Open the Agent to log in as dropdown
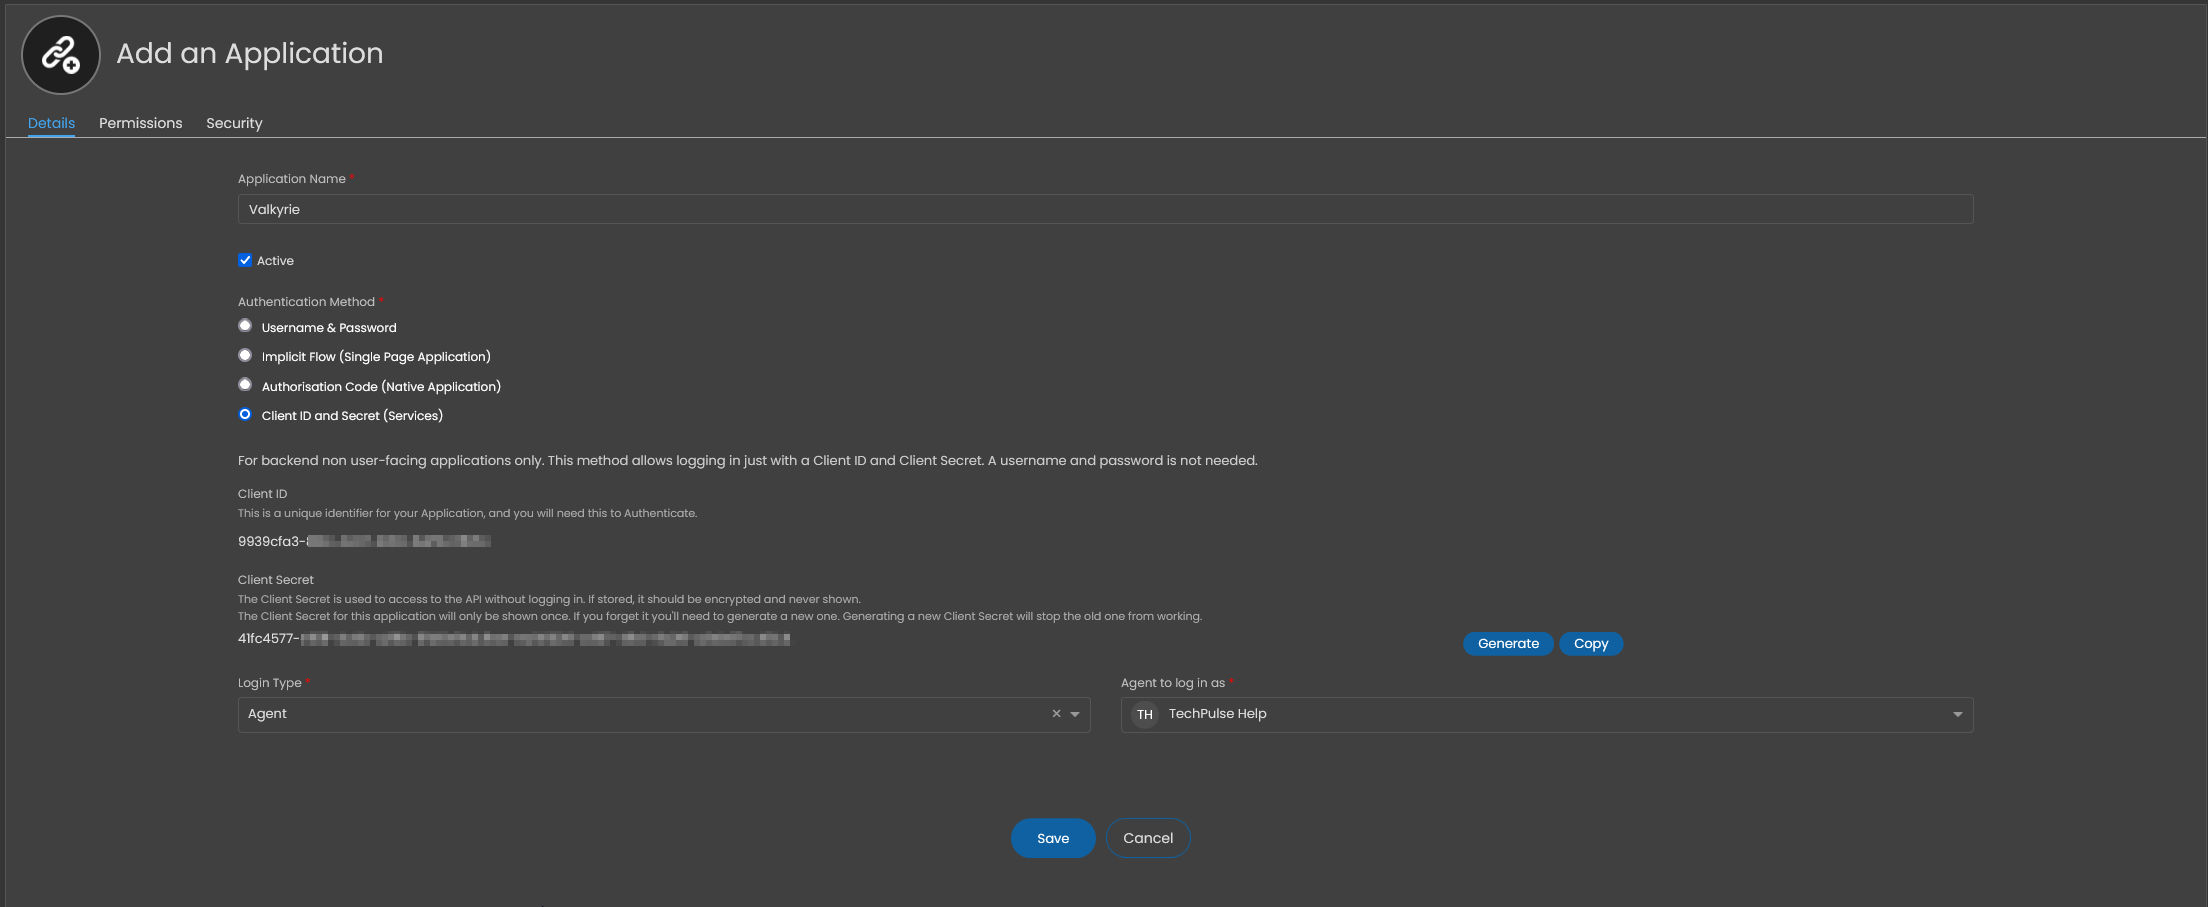The width and height of the screenshot is (2208, 907). [x=1546, y=714]
